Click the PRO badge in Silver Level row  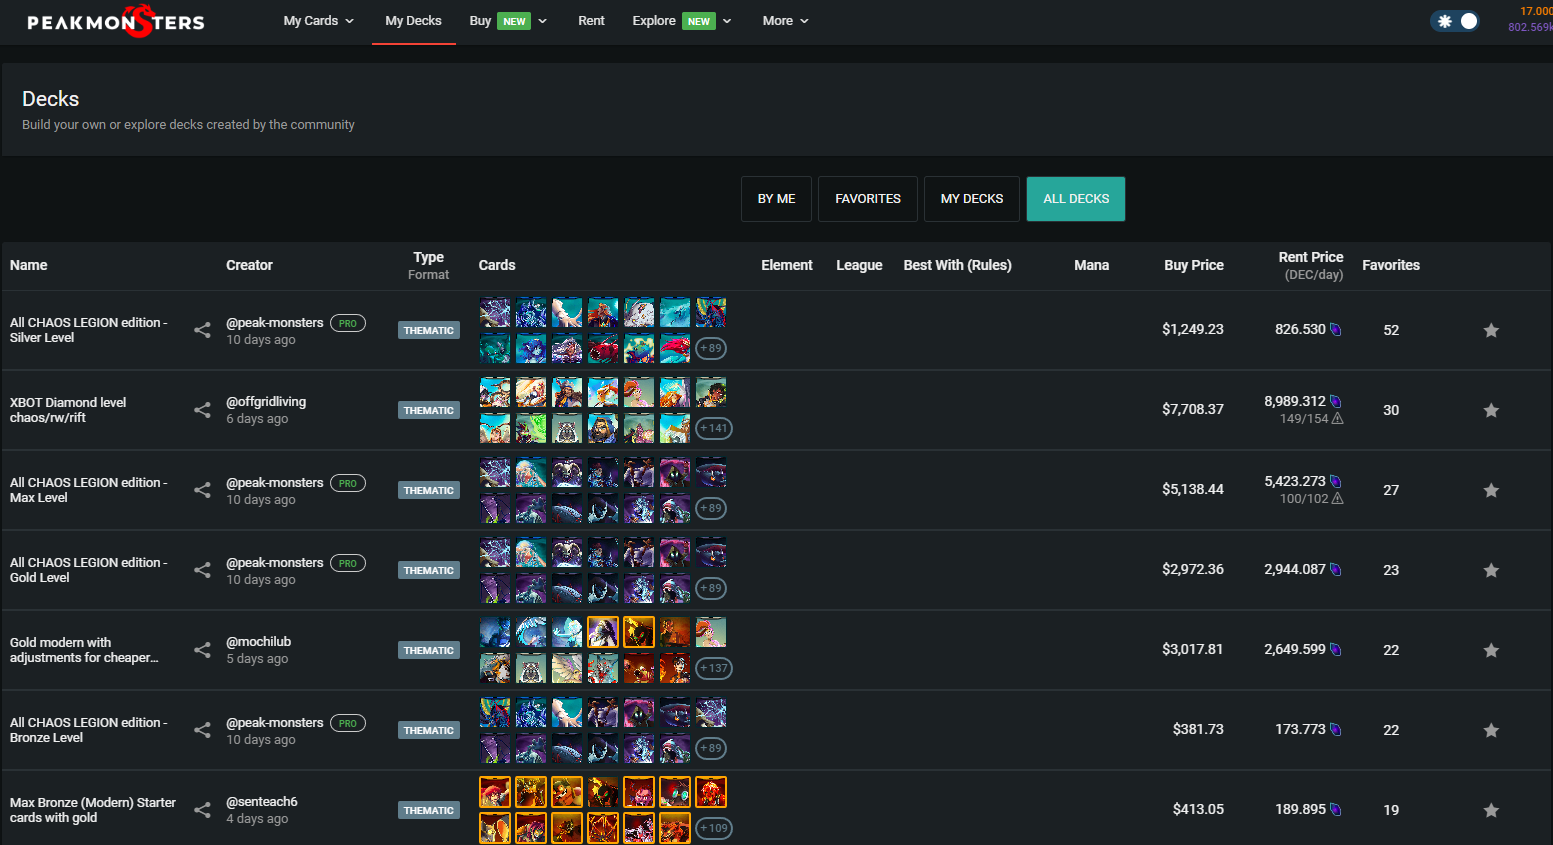[348, 323]
